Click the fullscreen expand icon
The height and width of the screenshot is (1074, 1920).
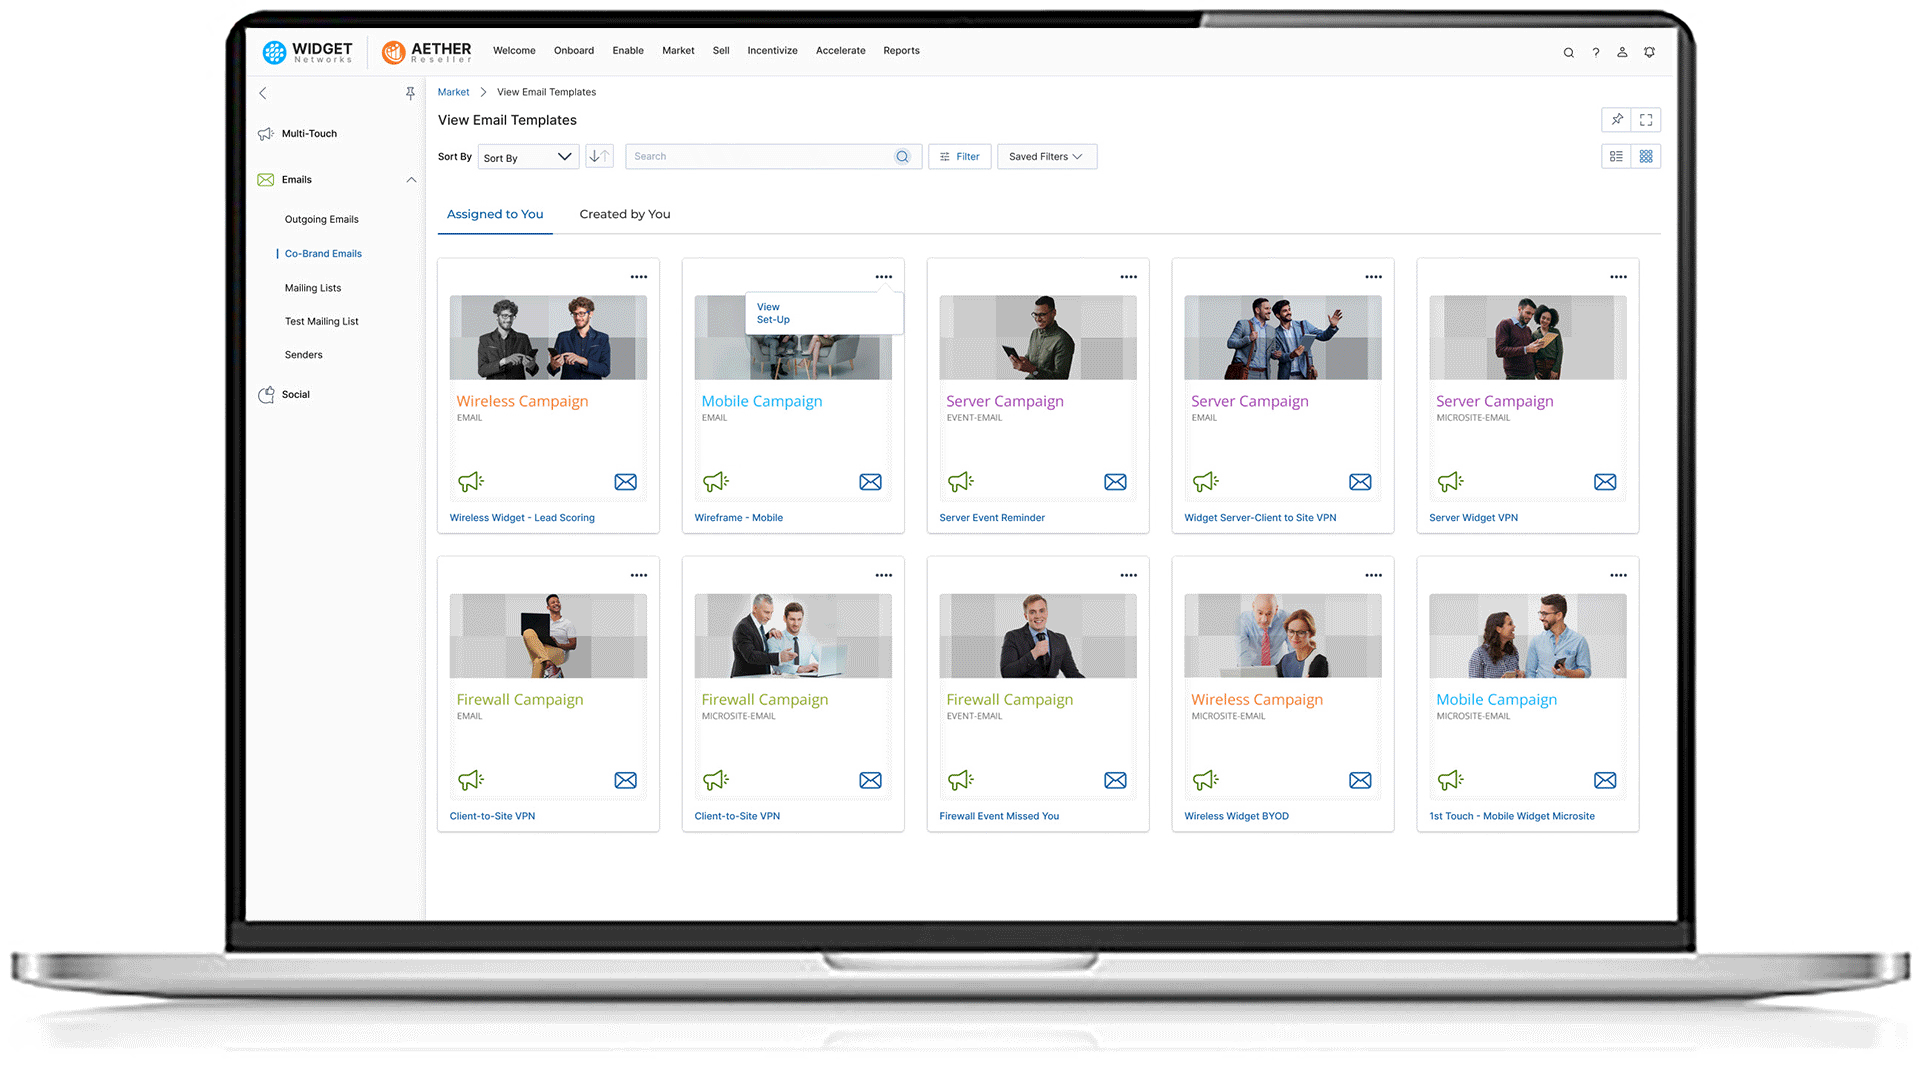[1646, 120]
